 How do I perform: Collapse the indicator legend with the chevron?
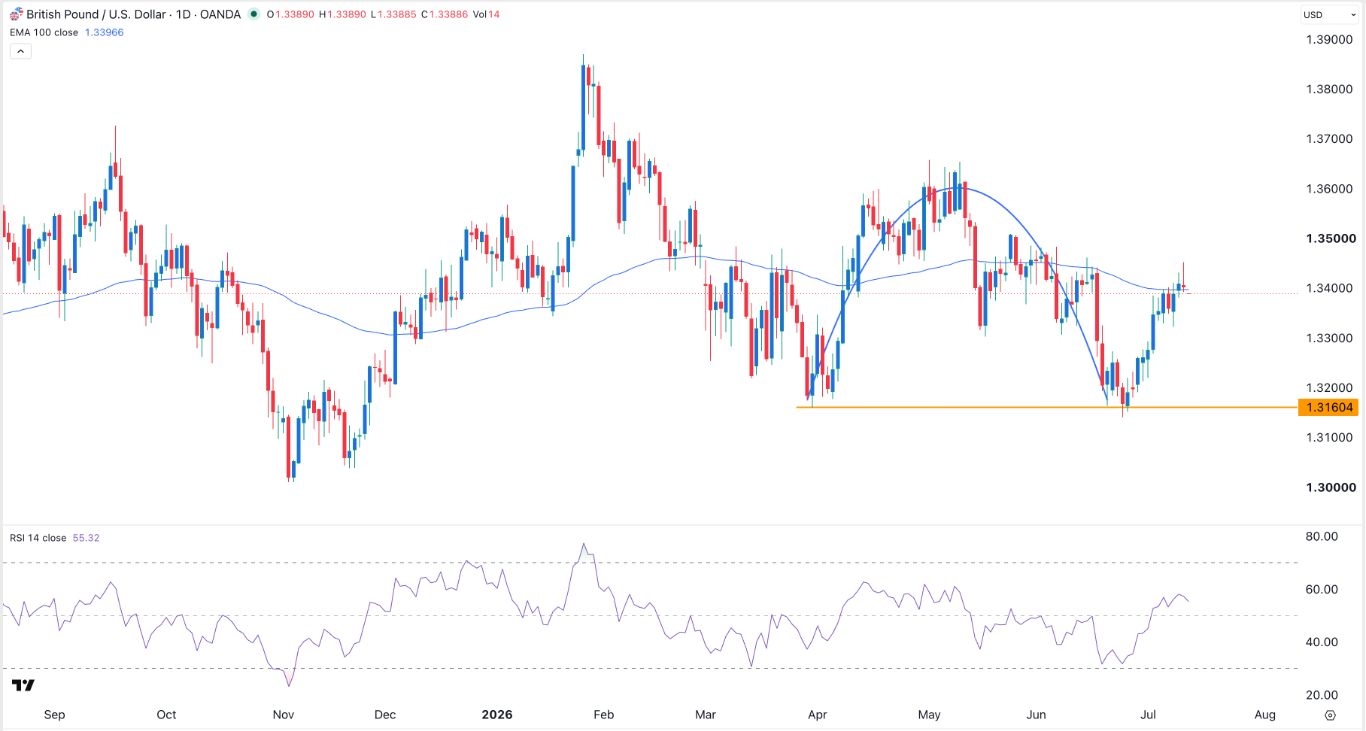(x=20, y=51)
